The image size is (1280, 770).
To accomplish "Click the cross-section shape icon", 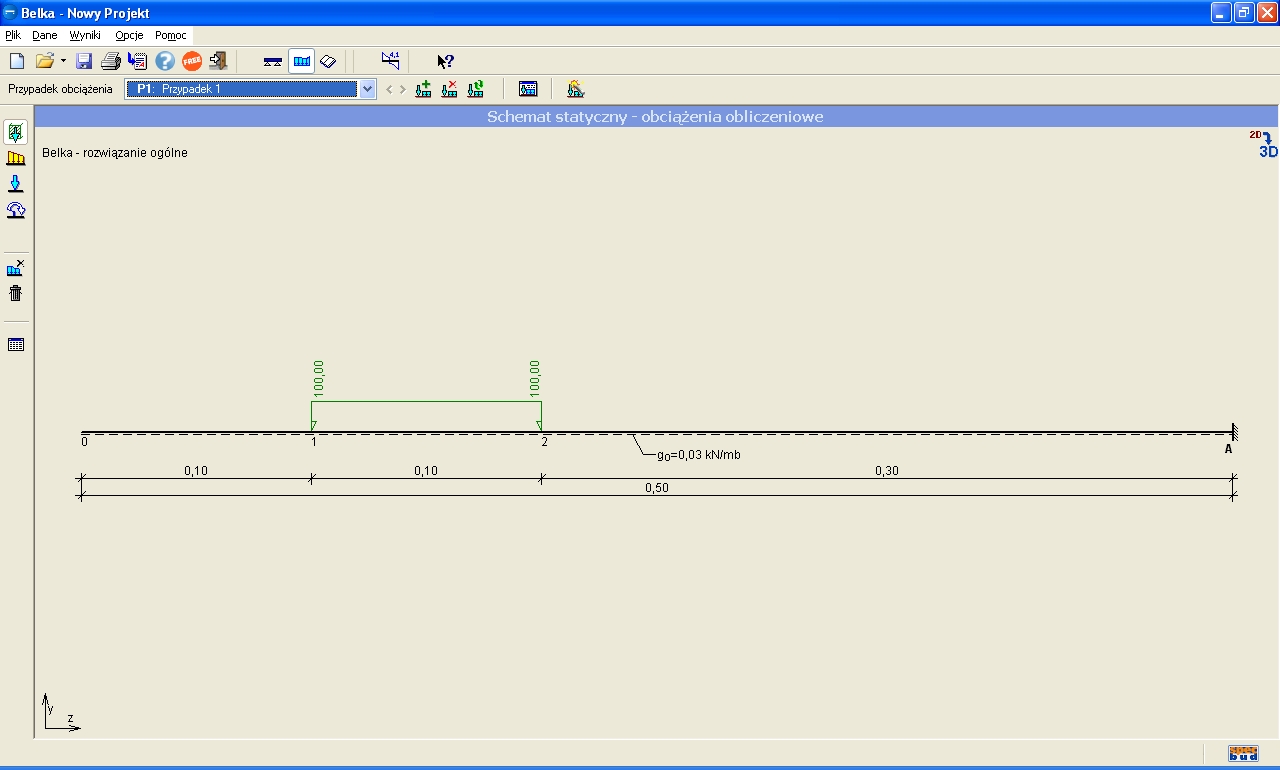I will point(328,61).
